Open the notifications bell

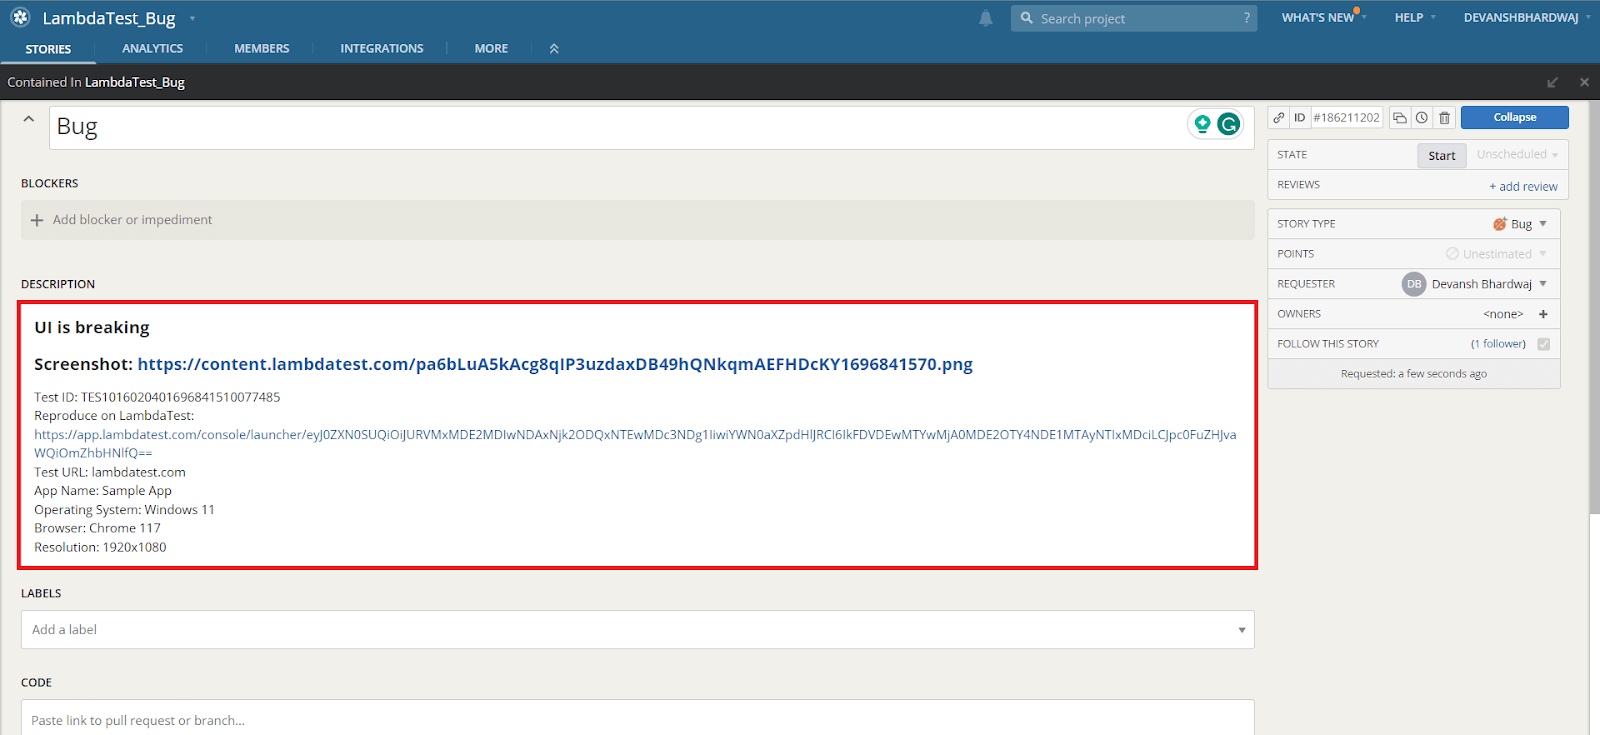point(986,18)
